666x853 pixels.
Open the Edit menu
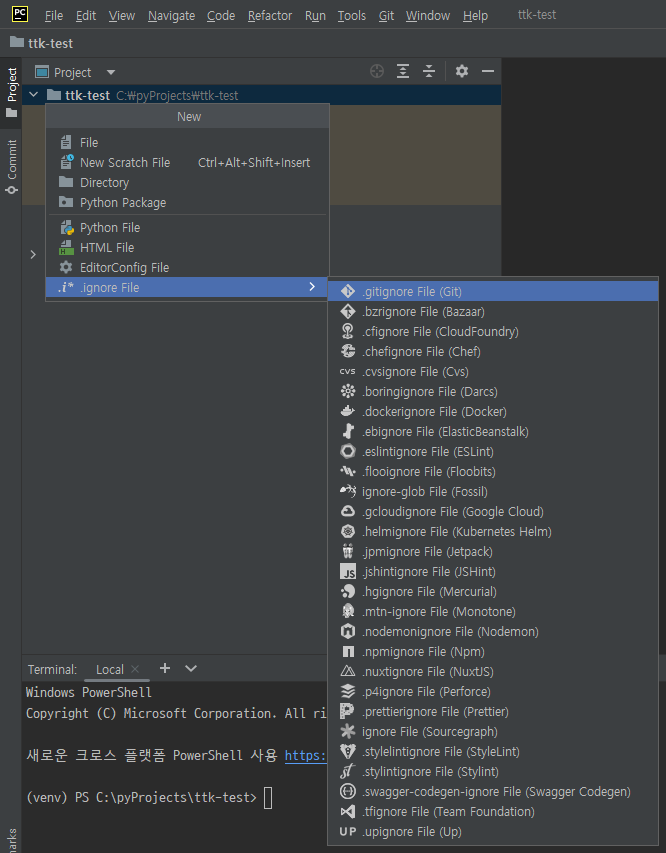(86, 16)
